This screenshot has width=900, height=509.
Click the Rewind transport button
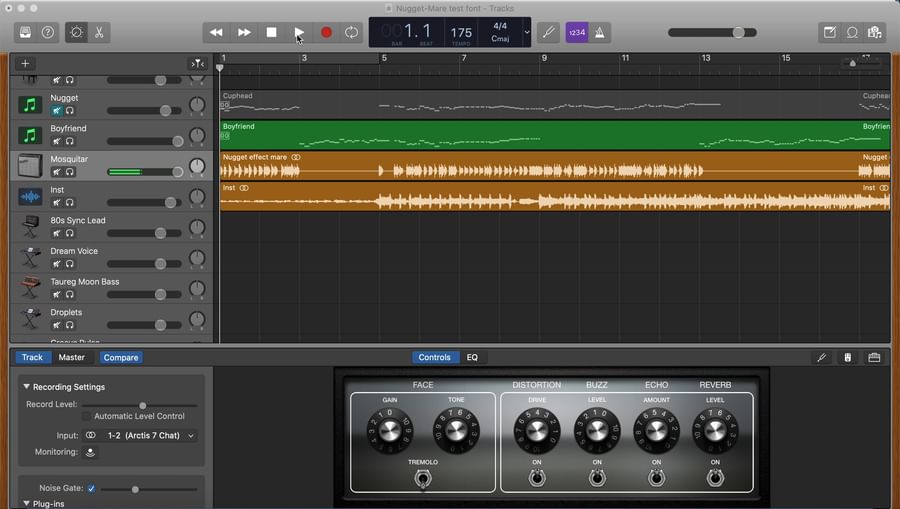coord(216,33)
